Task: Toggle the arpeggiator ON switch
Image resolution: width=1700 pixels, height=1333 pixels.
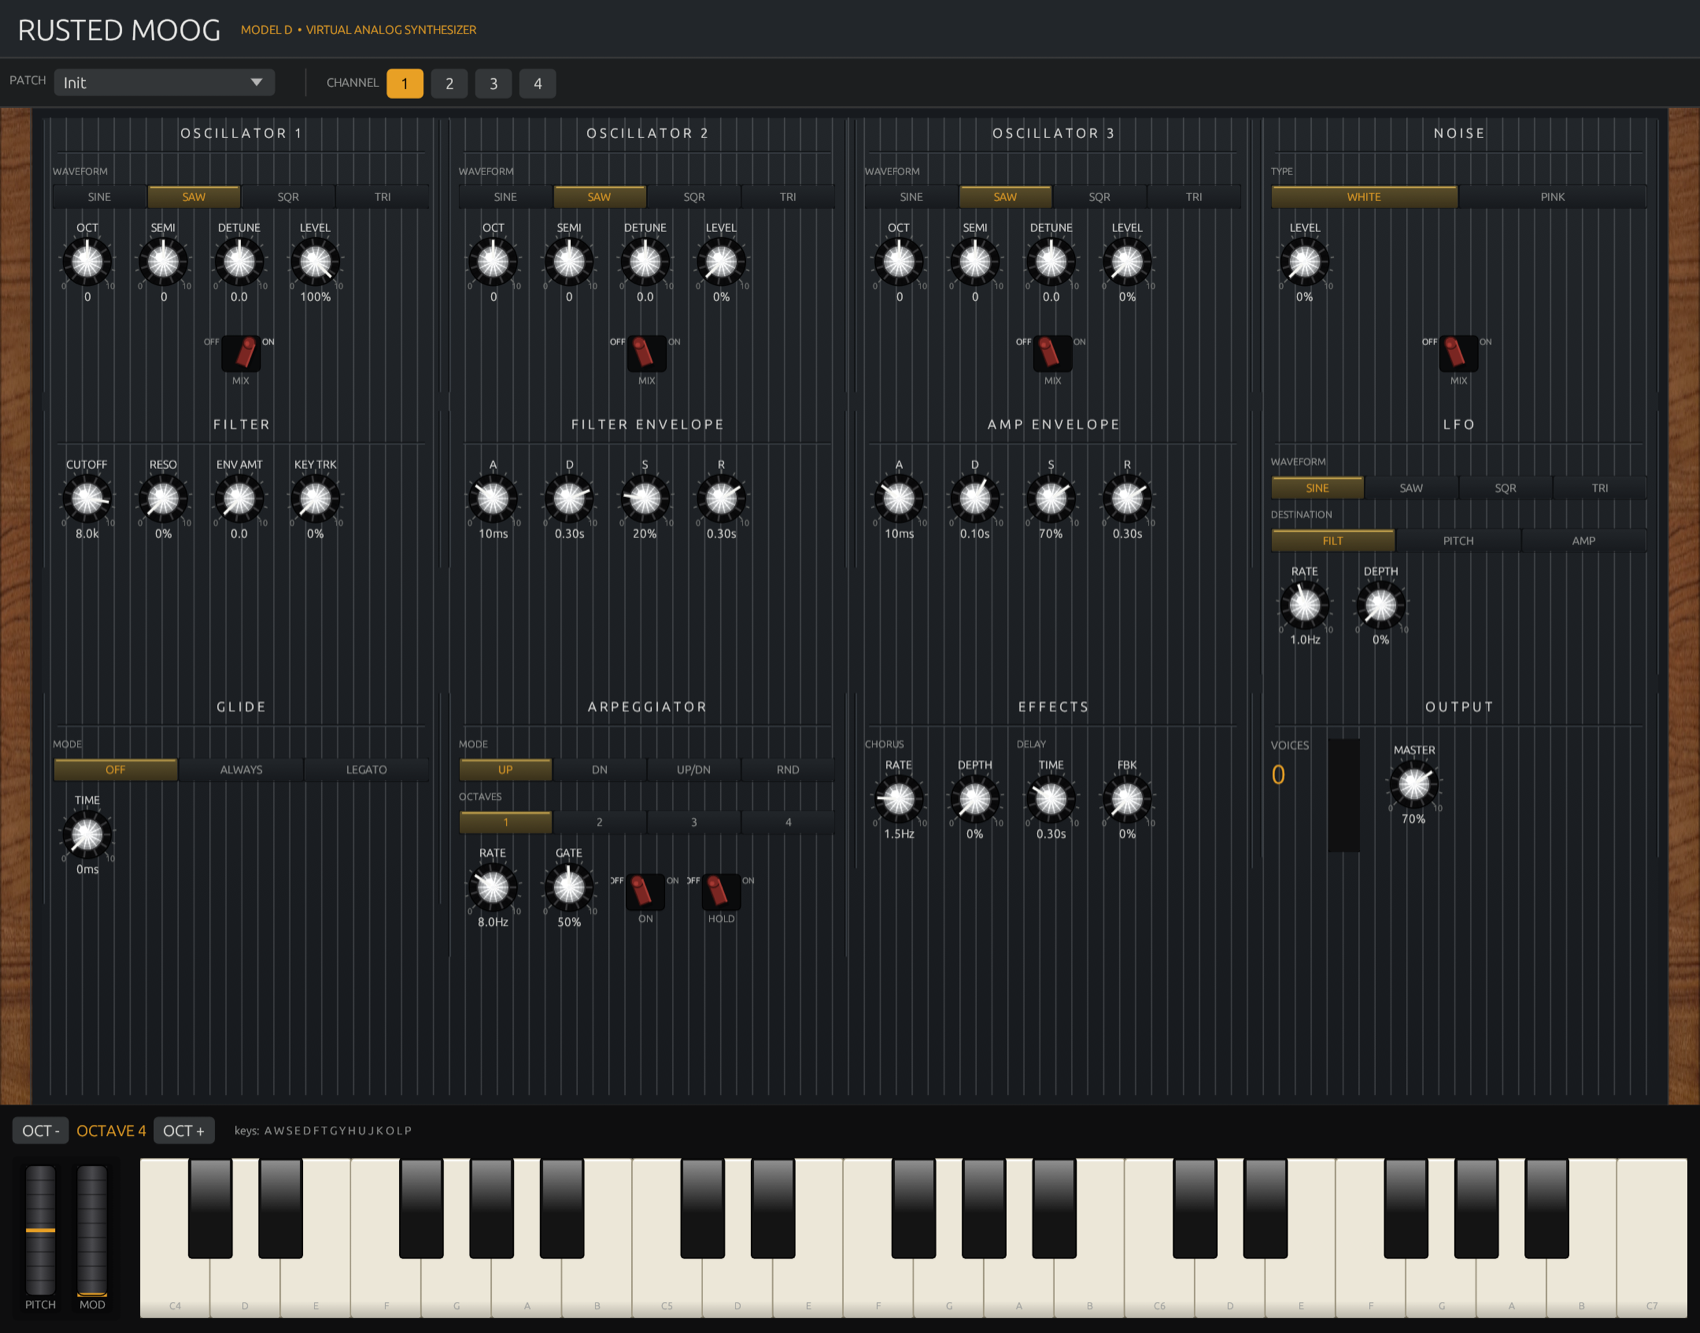Action: [645, 892]
